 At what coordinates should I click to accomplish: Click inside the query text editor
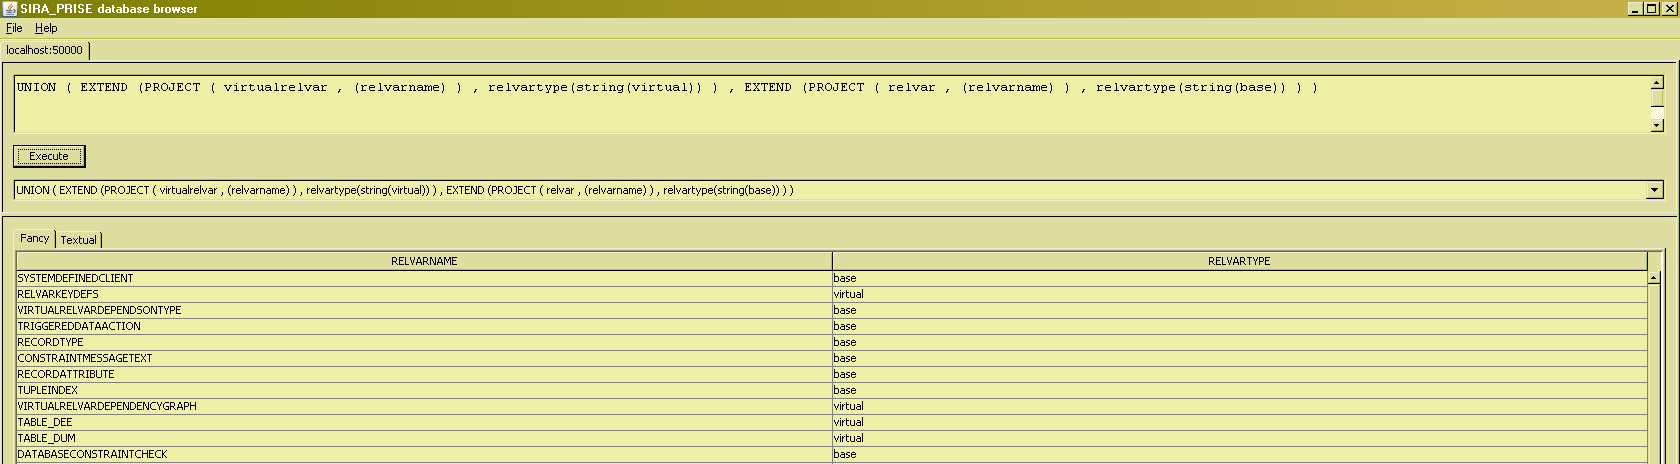click(x=800, y=104)
